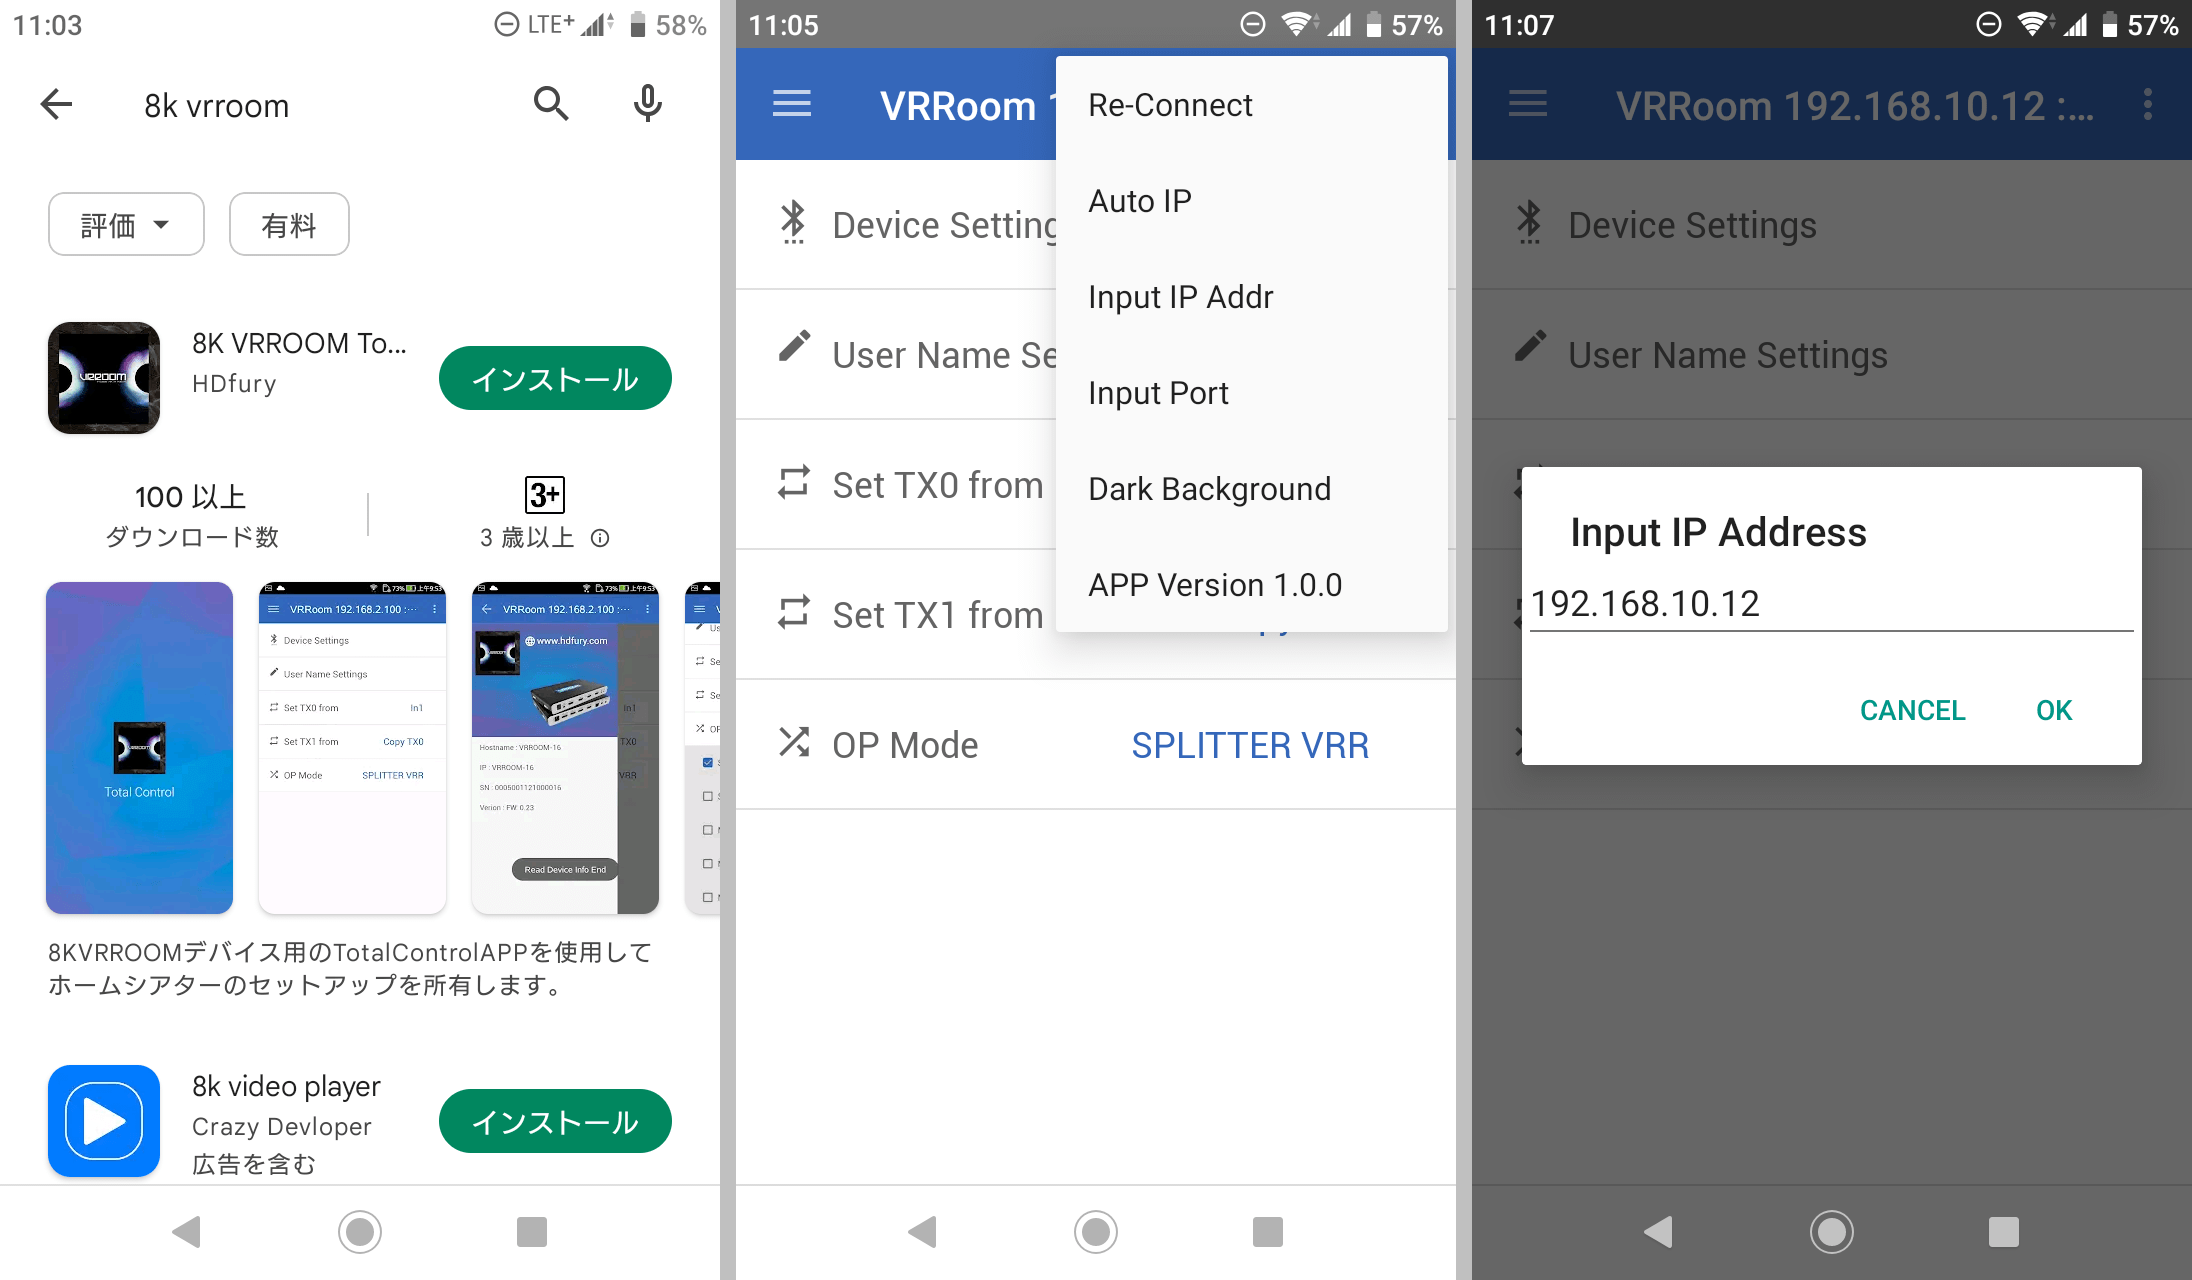Tap VRRoom 192.168.10.12 title in right screen

1855,106
